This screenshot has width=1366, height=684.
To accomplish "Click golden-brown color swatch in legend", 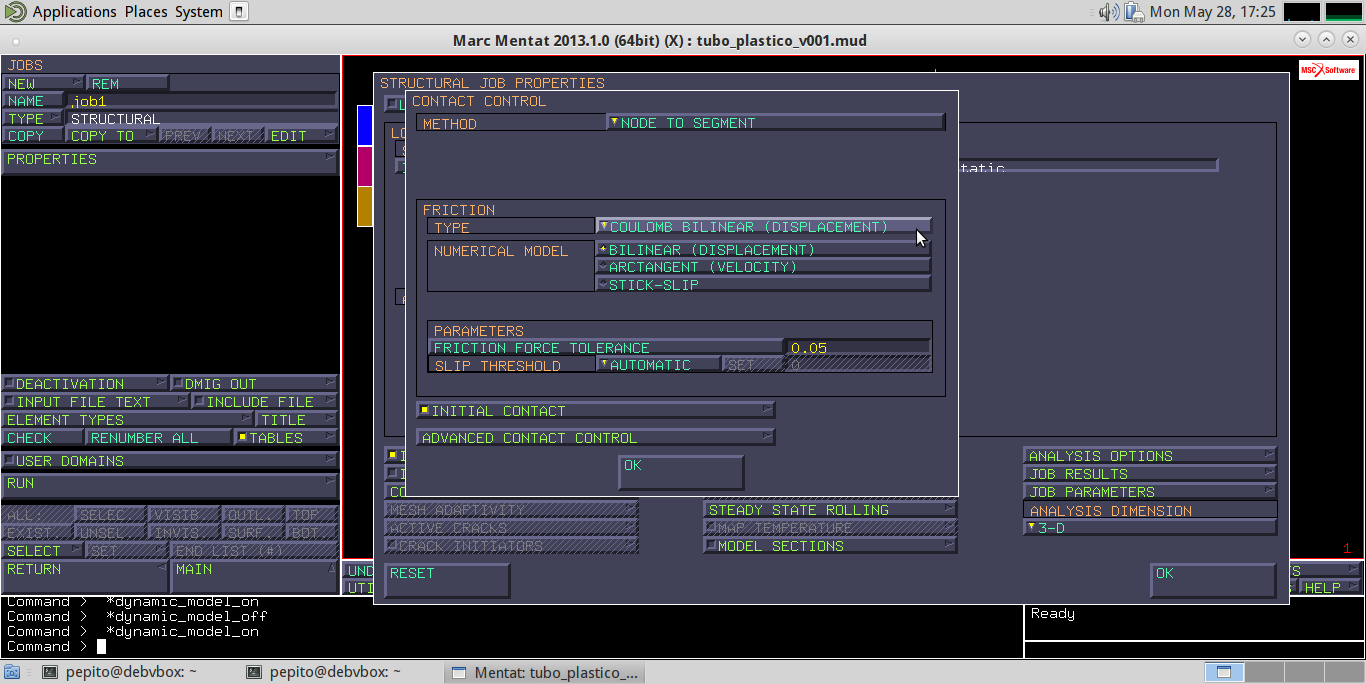I will point(365,207).
